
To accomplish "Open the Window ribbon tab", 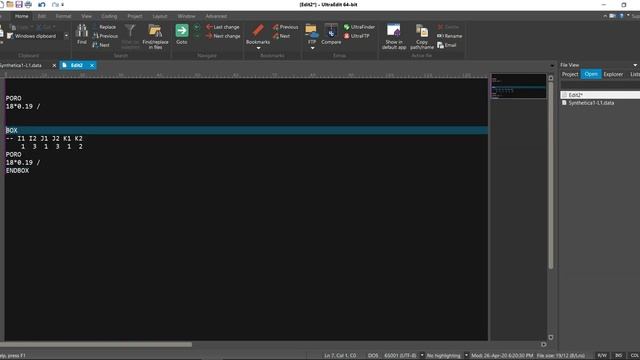I will 186,16.
